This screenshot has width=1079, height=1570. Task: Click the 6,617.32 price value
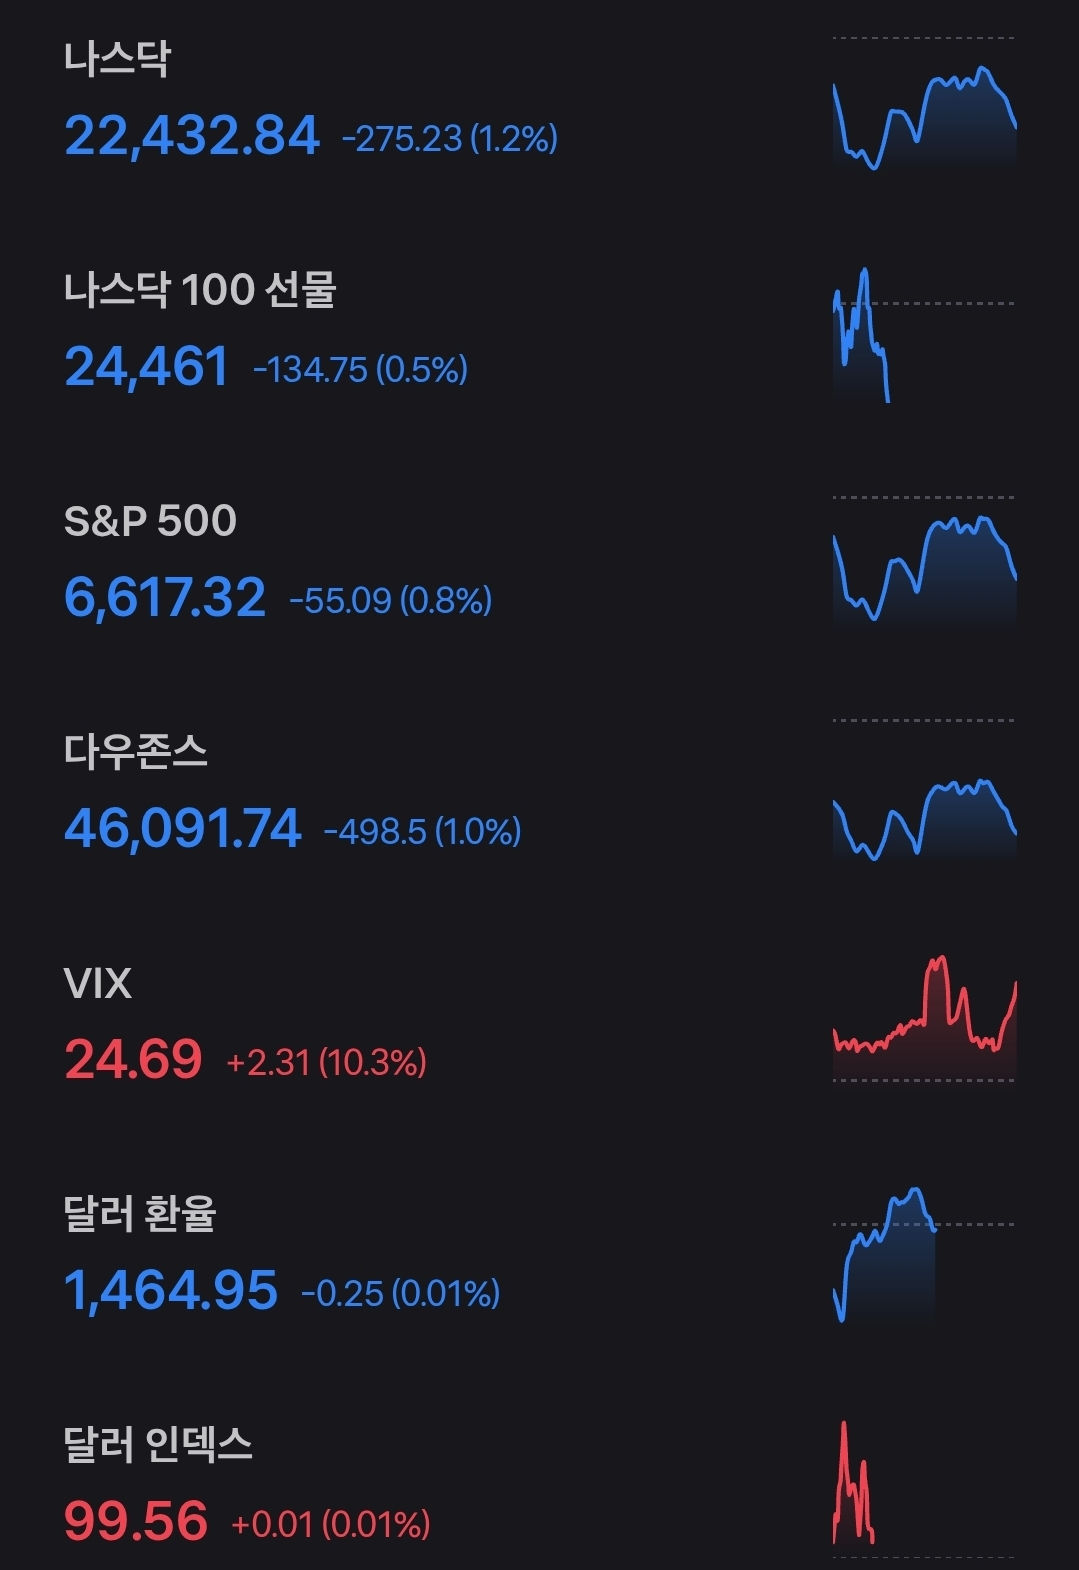[165, 598]
